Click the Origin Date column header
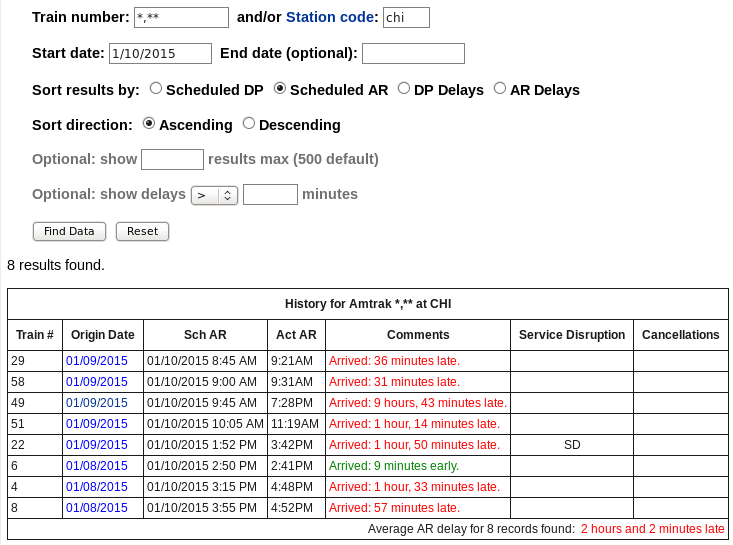Image resolution: width=733 pixels, height=545 pixels. point(103,335)
